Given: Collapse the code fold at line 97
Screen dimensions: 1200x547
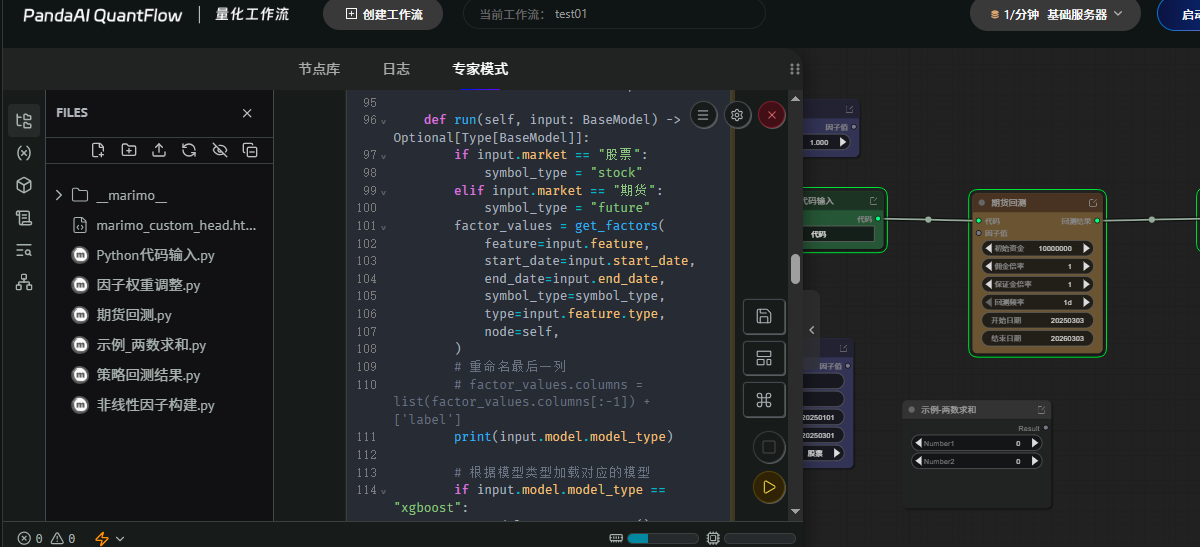Looking at the screenshot, I should (384, 156).
